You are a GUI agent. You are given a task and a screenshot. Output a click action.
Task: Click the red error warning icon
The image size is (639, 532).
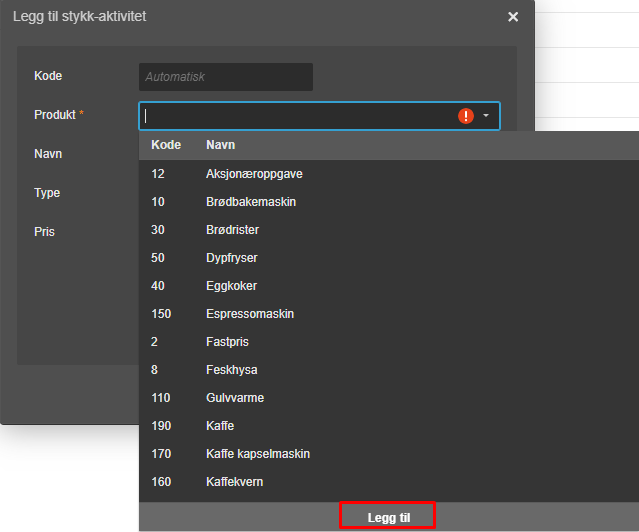(465, 116)
